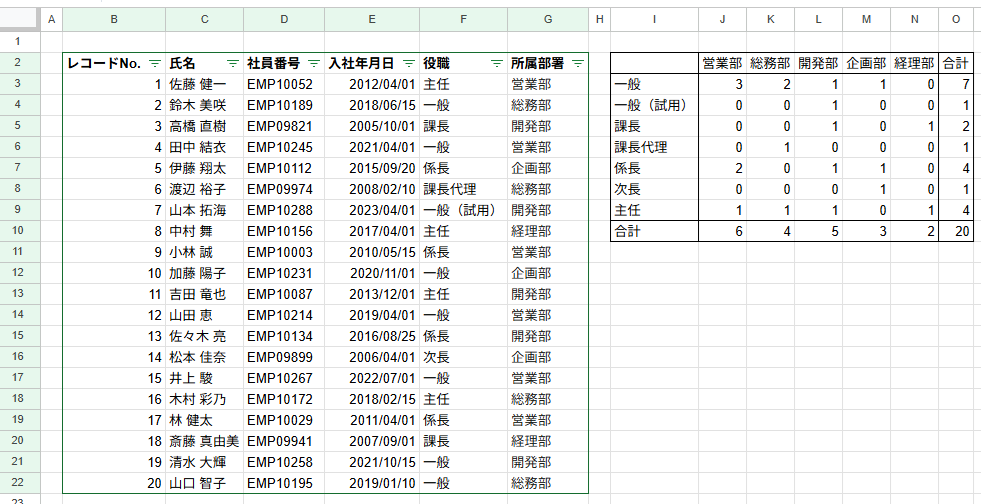Select row 10 header
Screen dimensions: 981x504
coord(18,231)
